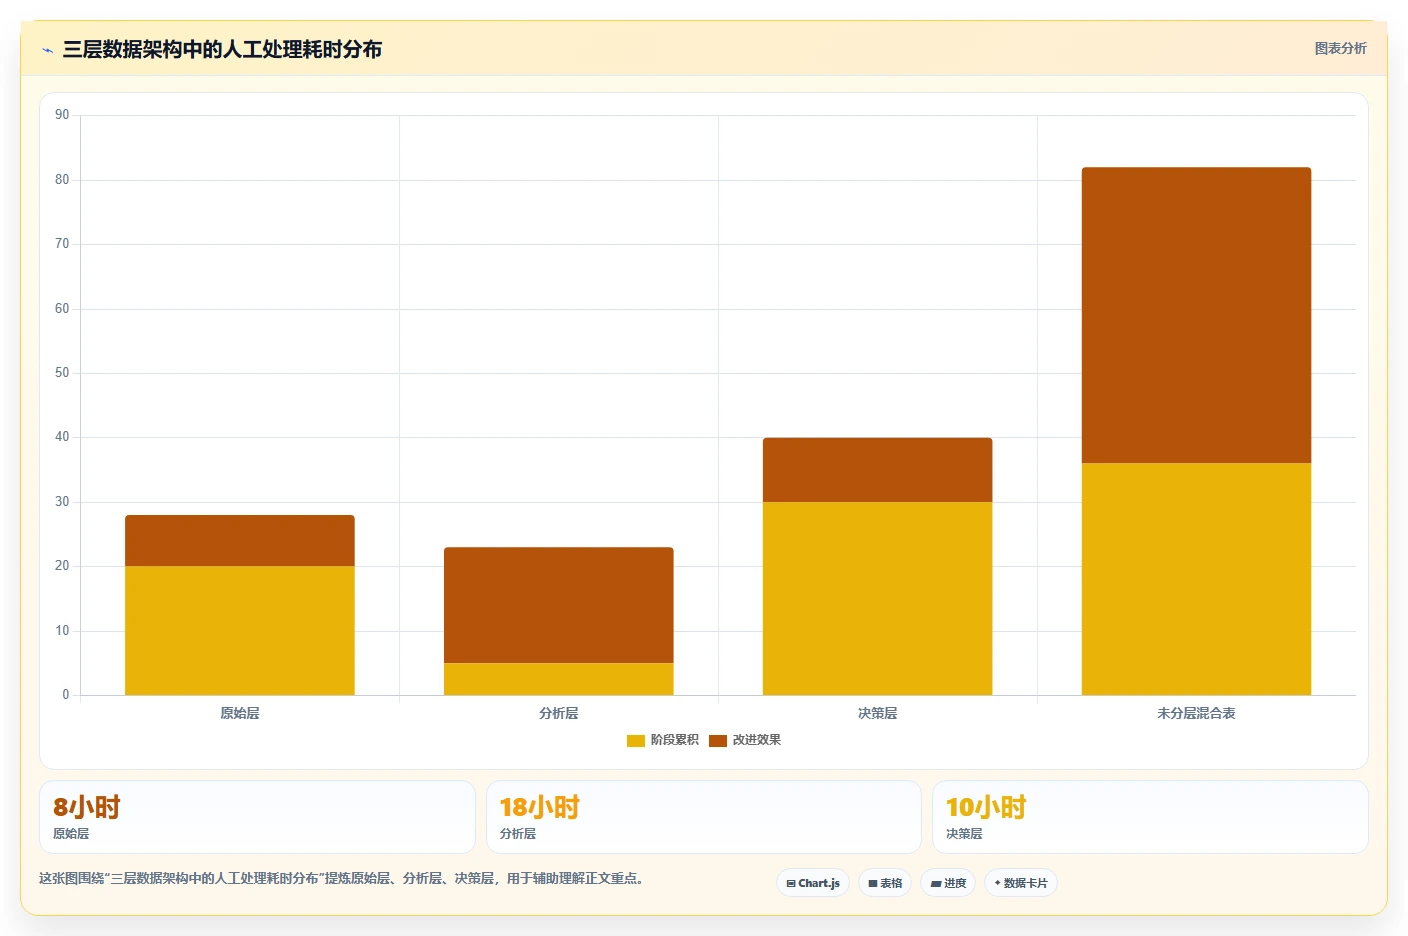The width and height of the screenshot is (1408, 936).
Task: Click the brown 未分层混合表 bar segment
Action: [x=1197, y=315]
